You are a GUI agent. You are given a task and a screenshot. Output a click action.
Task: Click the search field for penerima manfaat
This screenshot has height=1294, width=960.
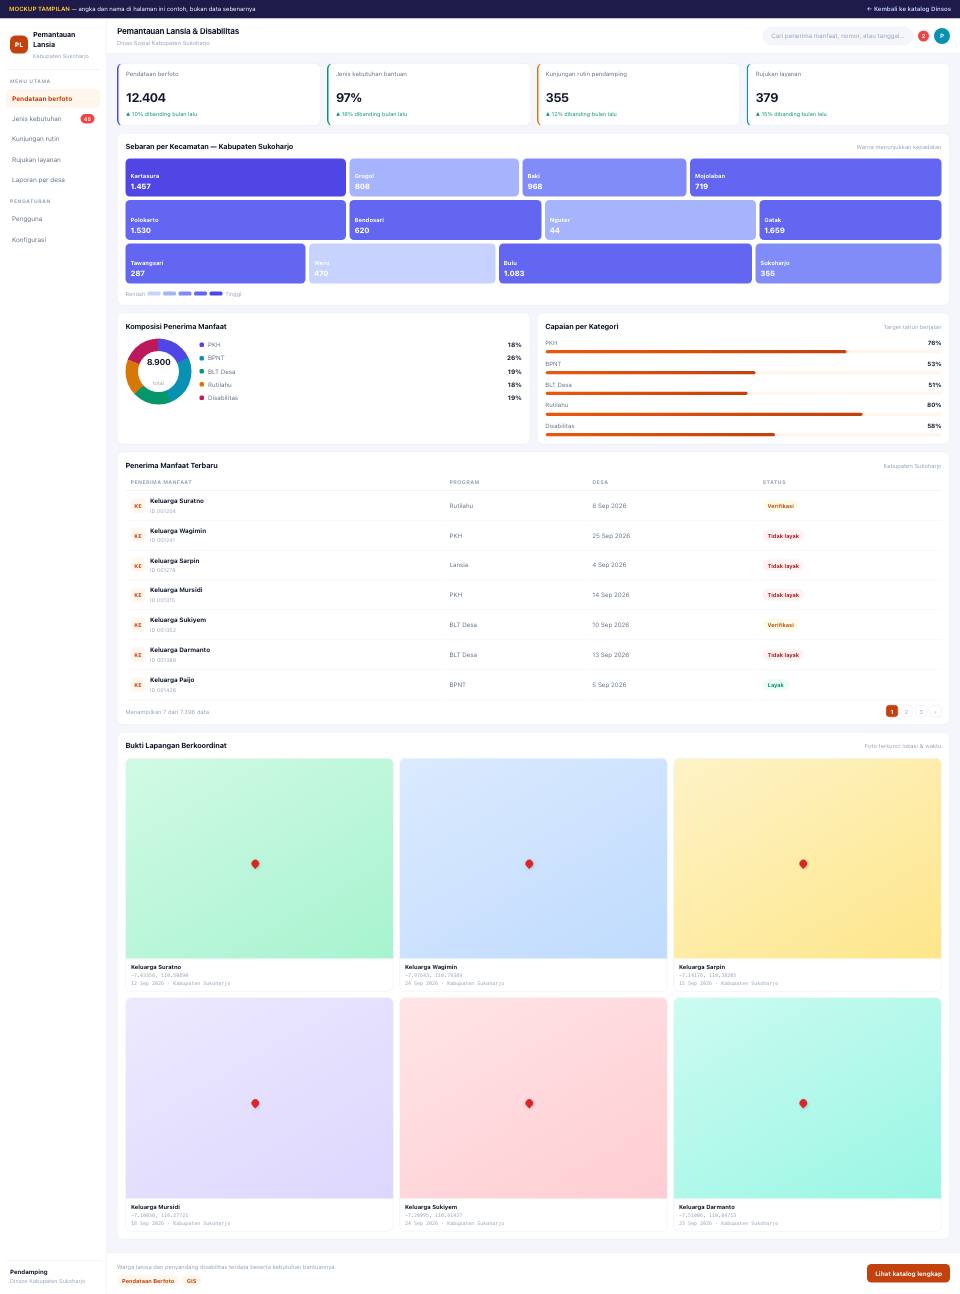837,36
